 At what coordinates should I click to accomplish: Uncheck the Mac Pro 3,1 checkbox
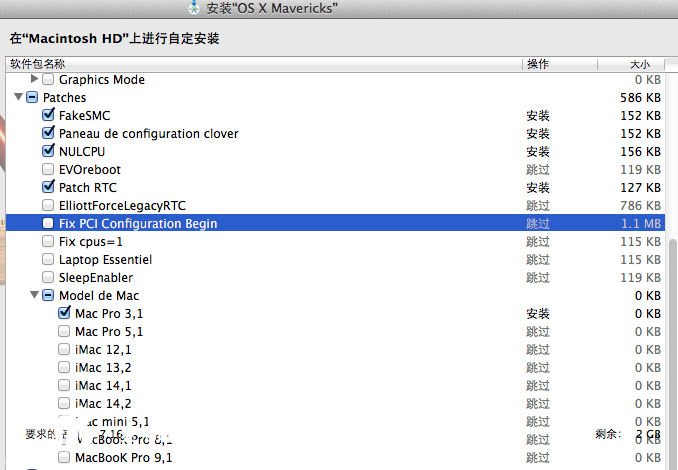coord(64,314)
